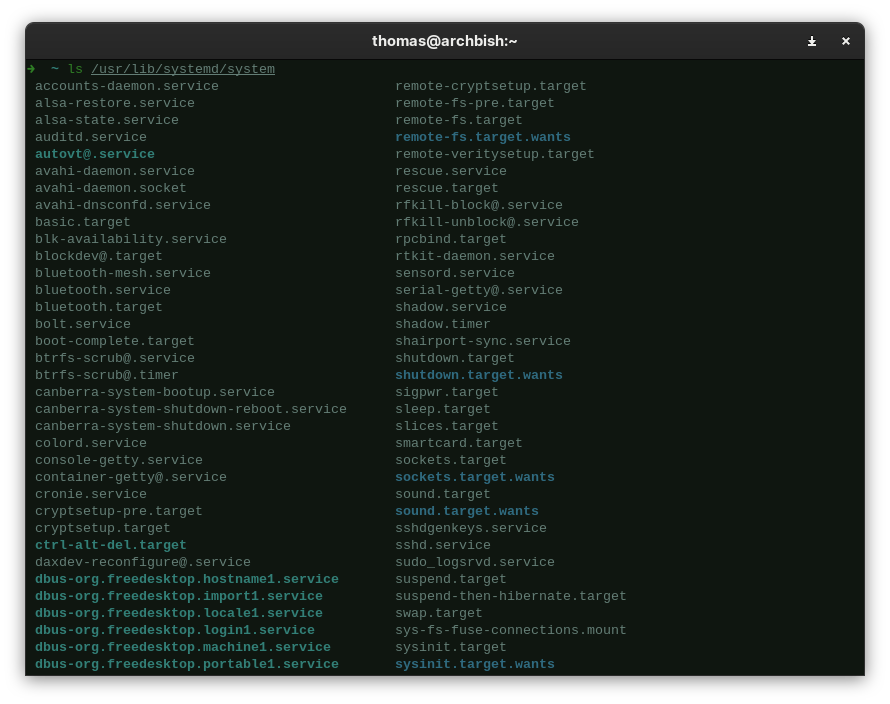The width and height of the screenshot is (890, 704).
Task: Click the thomas@archbish:~ window title
Action: click(x=444, y=41)
